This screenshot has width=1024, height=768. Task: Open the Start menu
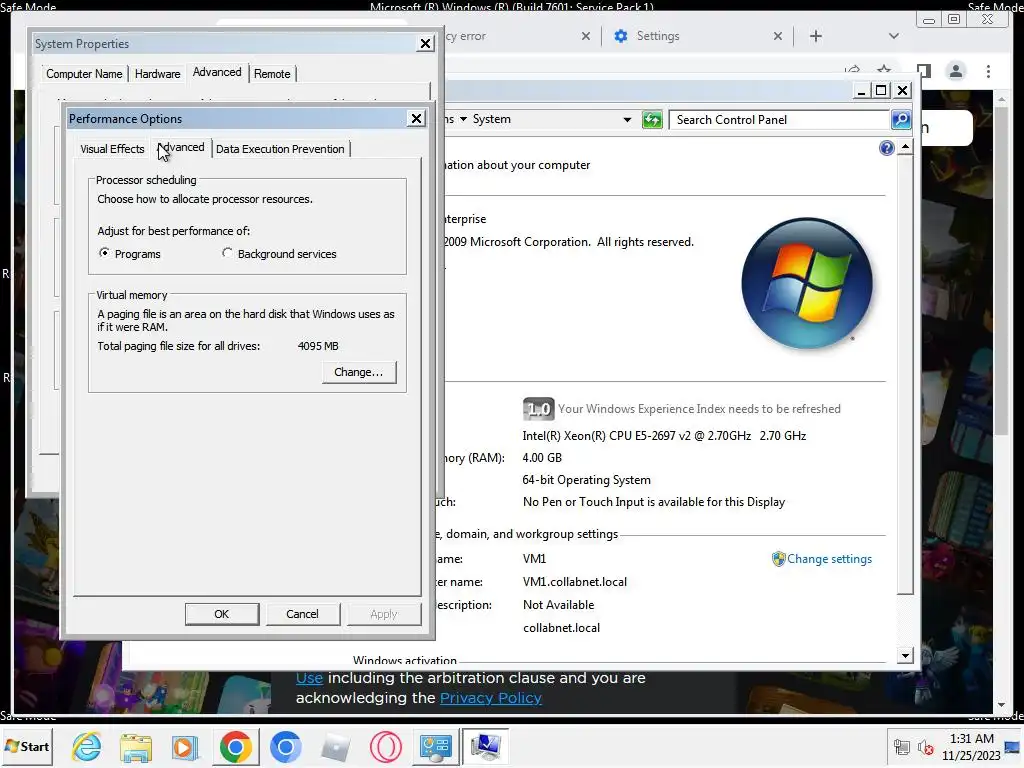click(x=27, y=746)
